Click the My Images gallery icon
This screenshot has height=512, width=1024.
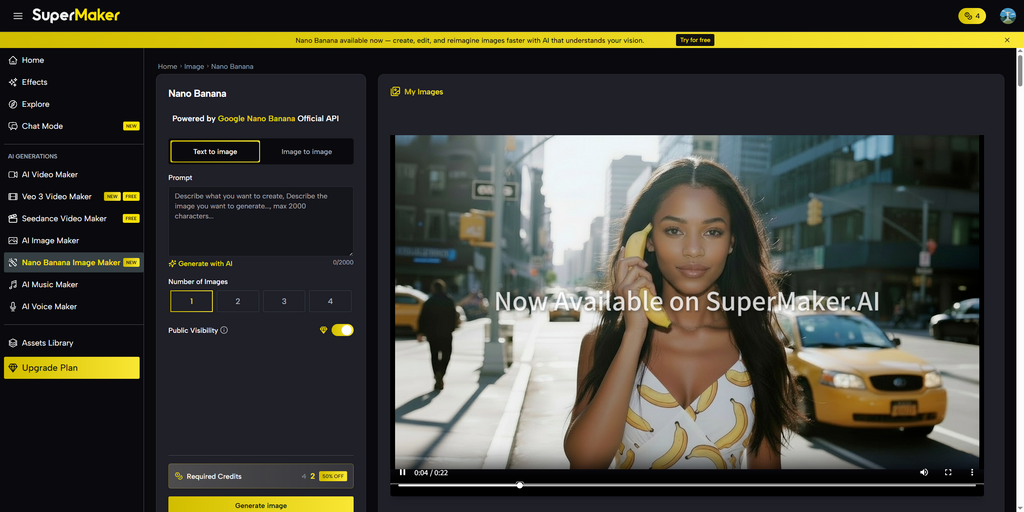(x=395, y=92)
